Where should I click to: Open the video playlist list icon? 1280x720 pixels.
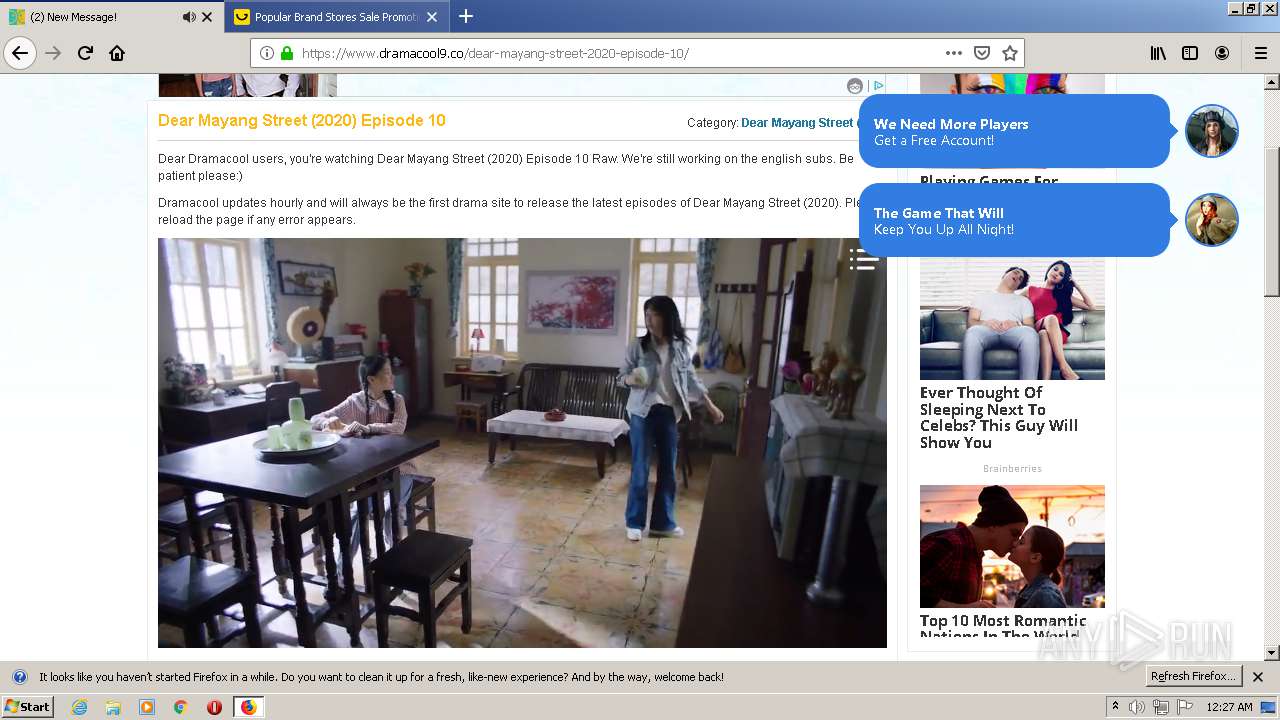[x=864, y=259]
